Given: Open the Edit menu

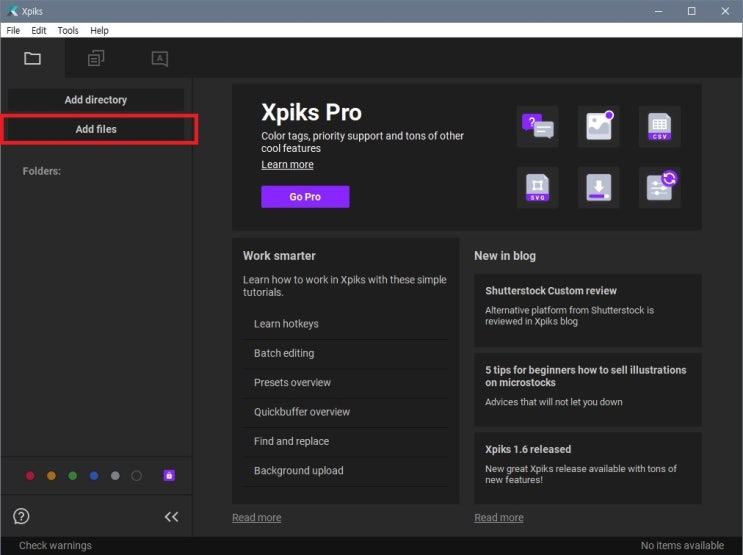Looking at the screenshot, I should (39, 30).
